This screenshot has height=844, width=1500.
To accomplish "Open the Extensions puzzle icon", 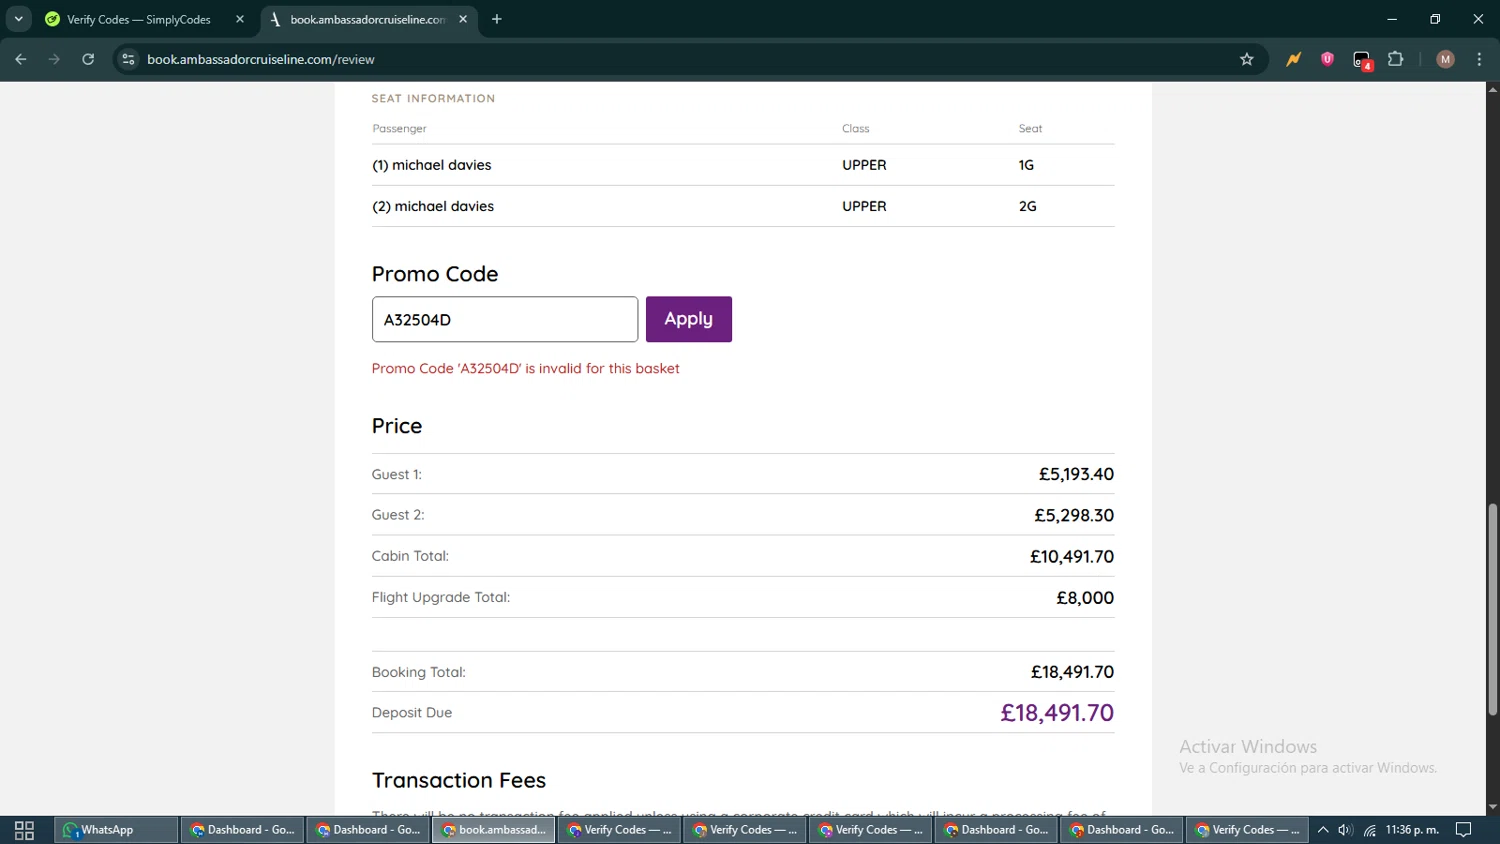I will pos(1396,60).
